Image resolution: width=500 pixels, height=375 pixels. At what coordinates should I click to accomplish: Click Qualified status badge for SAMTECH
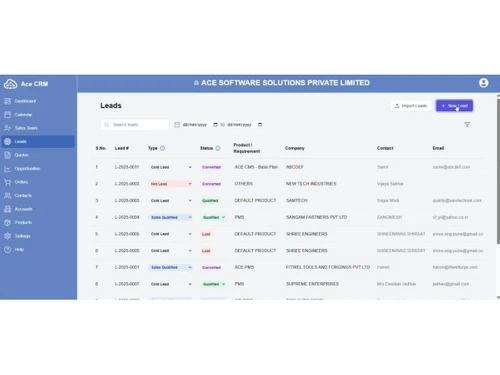click(210, 200)
